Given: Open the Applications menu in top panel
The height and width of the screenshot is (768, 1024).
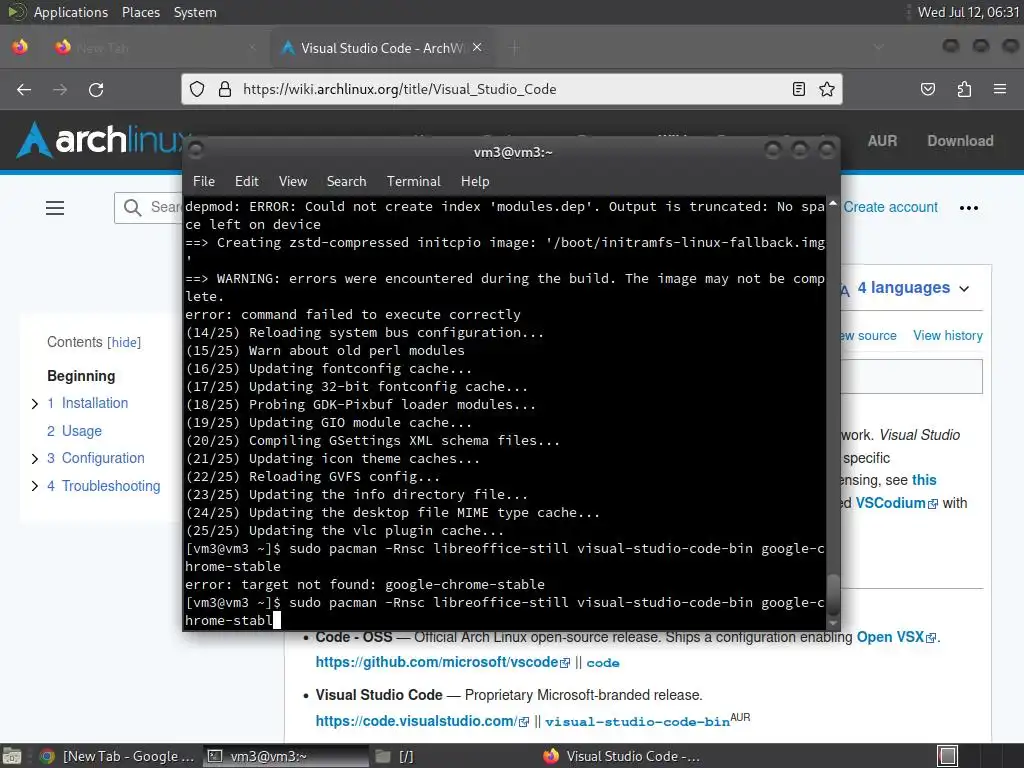Looking at the screenshot, I should 71,12.
